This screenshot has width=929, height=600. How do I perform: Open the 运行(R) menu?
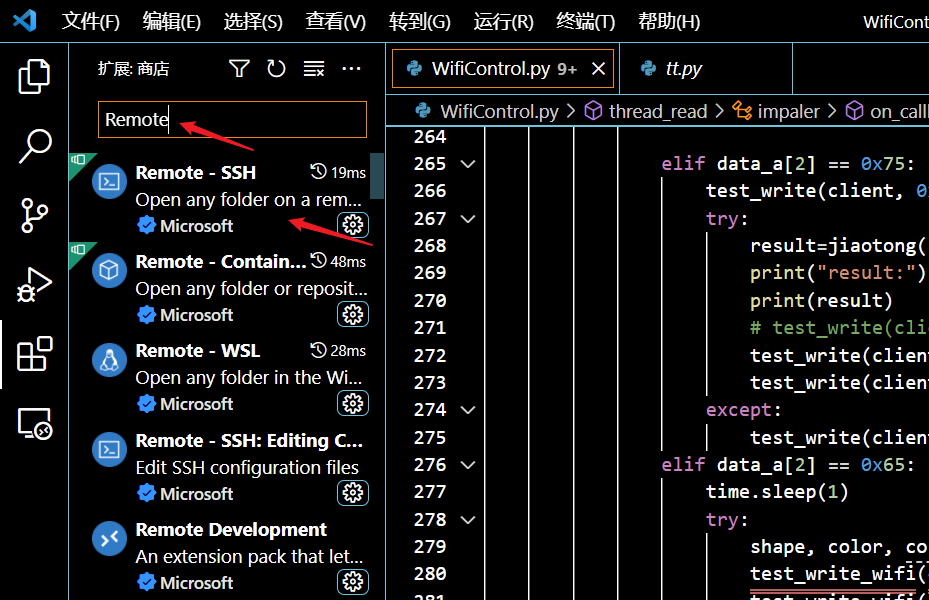[x=504, y=22]
